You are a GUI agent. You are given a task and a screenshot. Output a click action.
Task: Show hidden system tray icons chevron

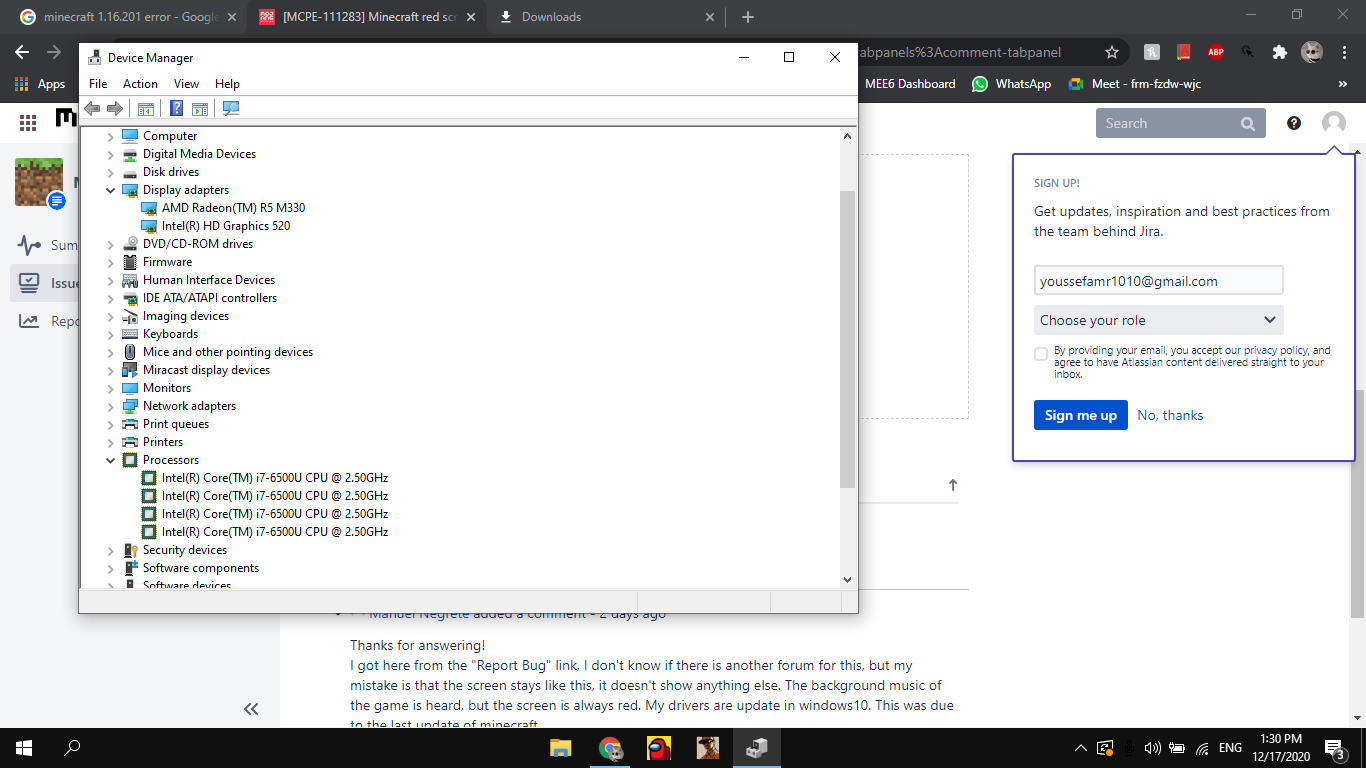tap(1080, 748)
